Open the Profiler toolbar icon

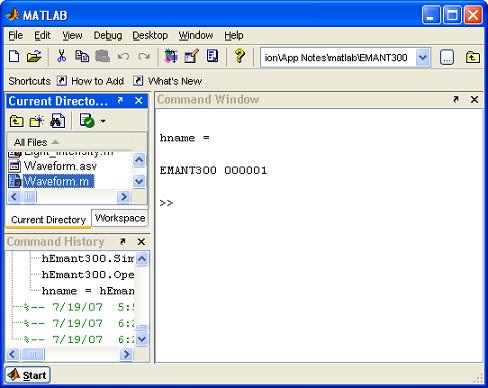point(212,56)
